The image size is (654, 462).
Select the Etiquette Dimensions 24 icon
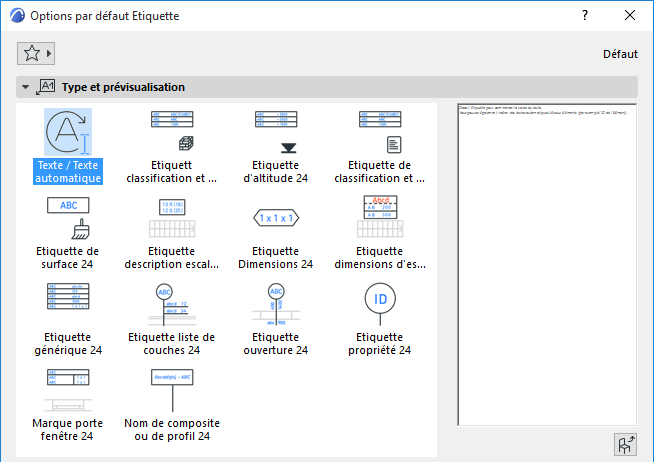point(276,218)
